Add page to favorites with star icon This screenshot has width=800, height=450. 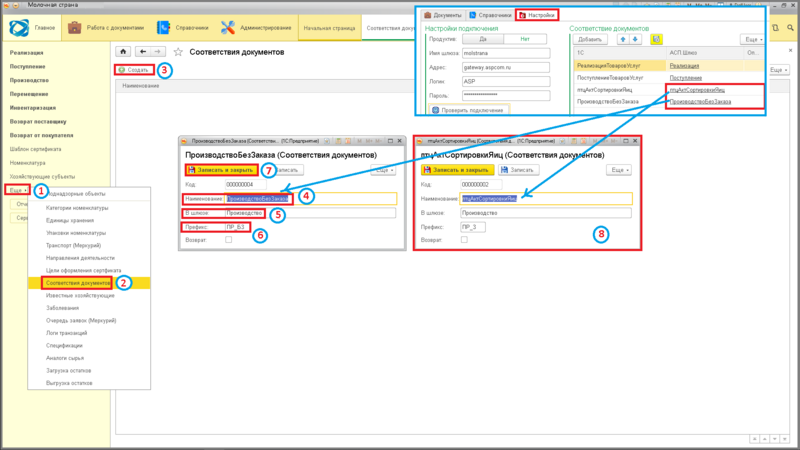178,50
